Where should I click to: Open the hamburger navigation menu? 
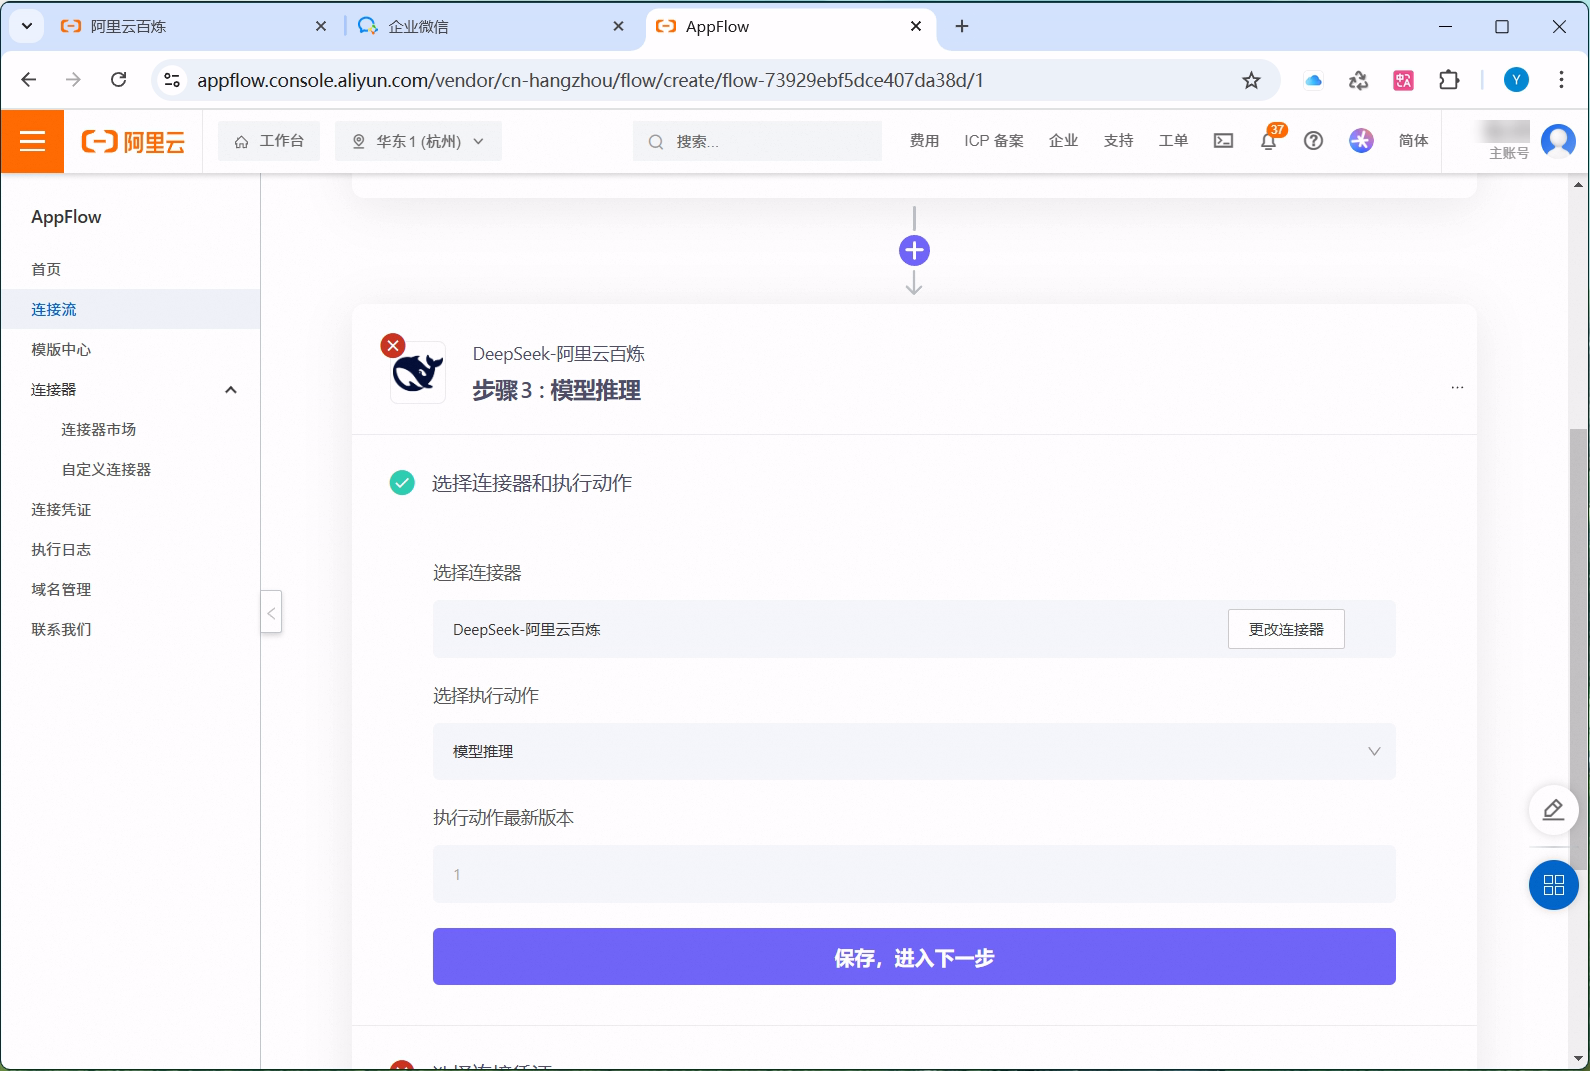point(32,141)
